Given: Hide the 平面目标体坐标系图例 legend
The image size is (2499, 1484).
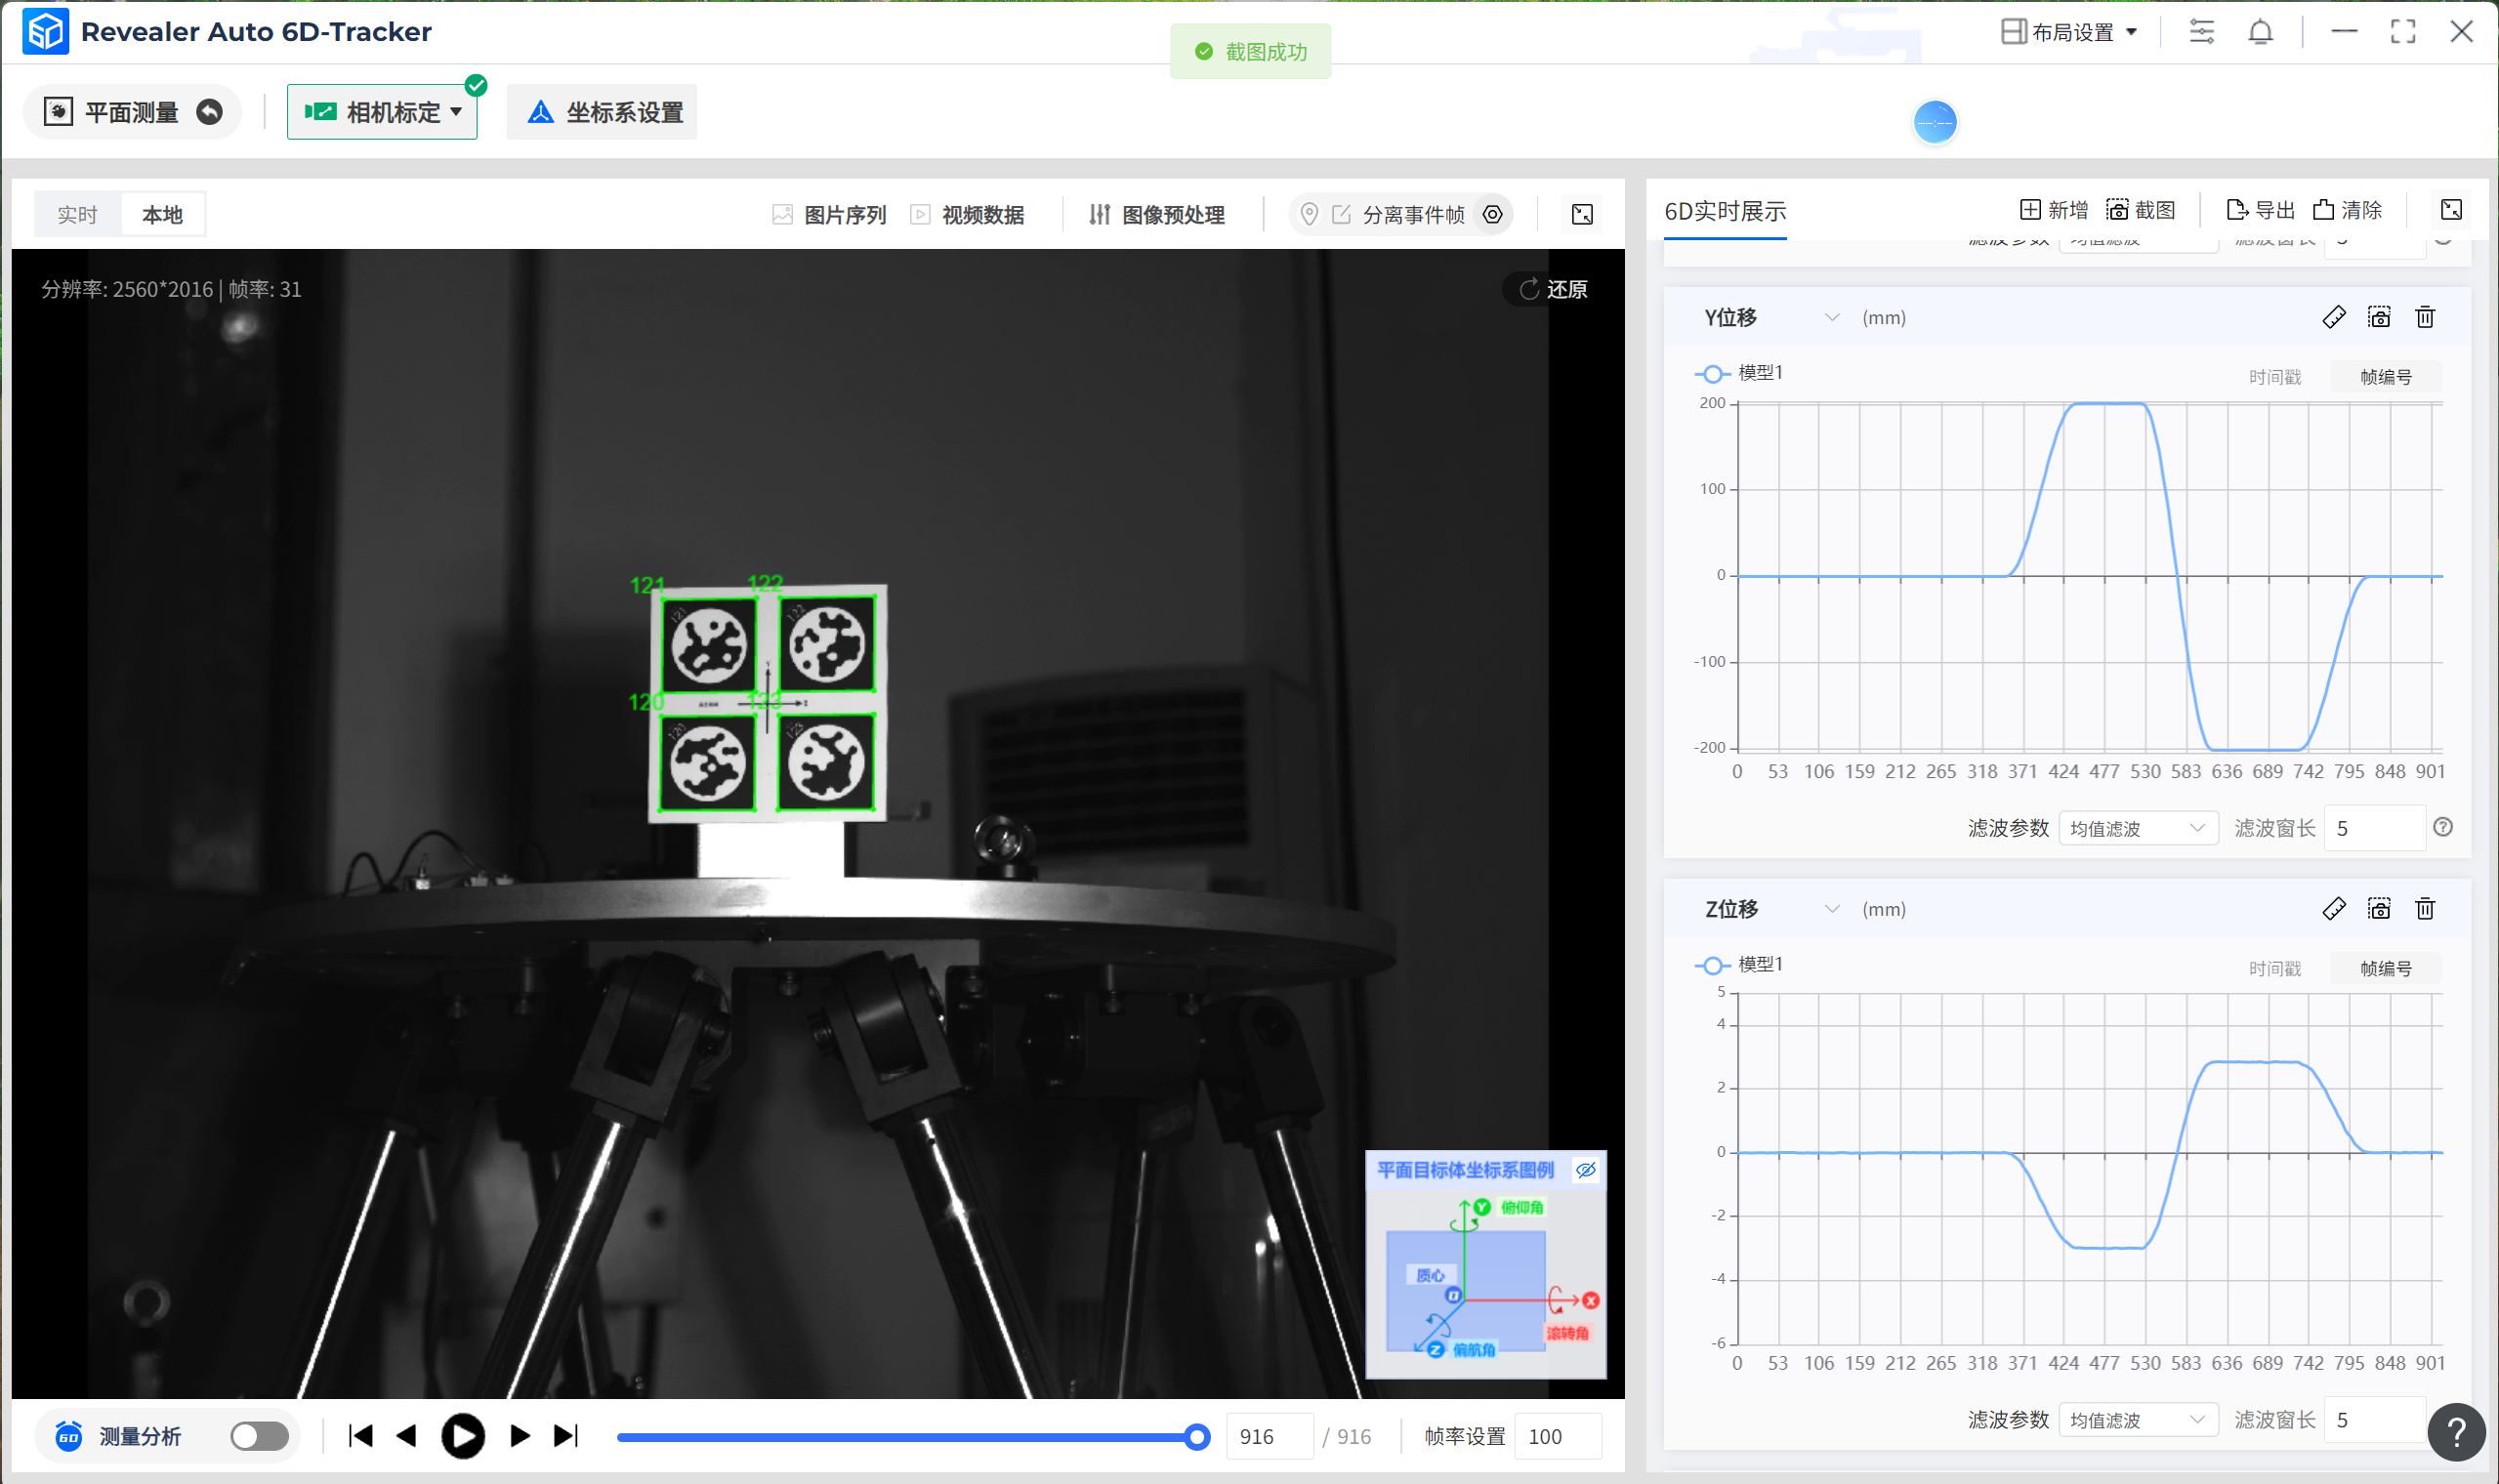Looking at the screenshot, I should pos(1586,1170).
